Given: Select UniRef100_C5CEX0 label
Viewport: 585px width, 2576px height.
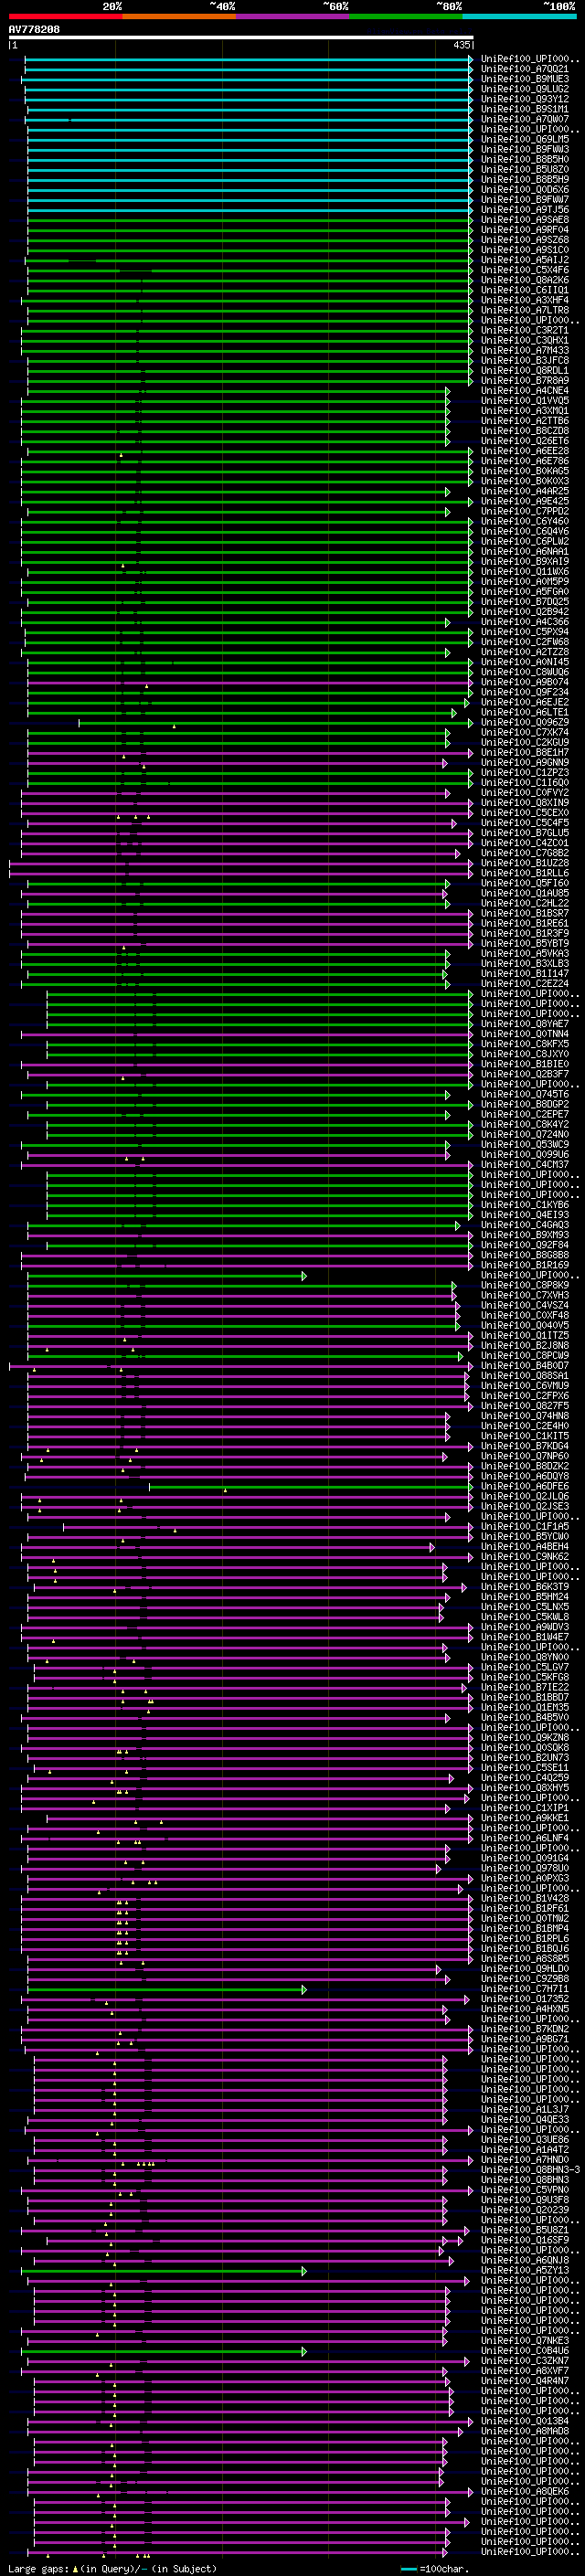Looking at the screenshot, I should pos(525,812).
